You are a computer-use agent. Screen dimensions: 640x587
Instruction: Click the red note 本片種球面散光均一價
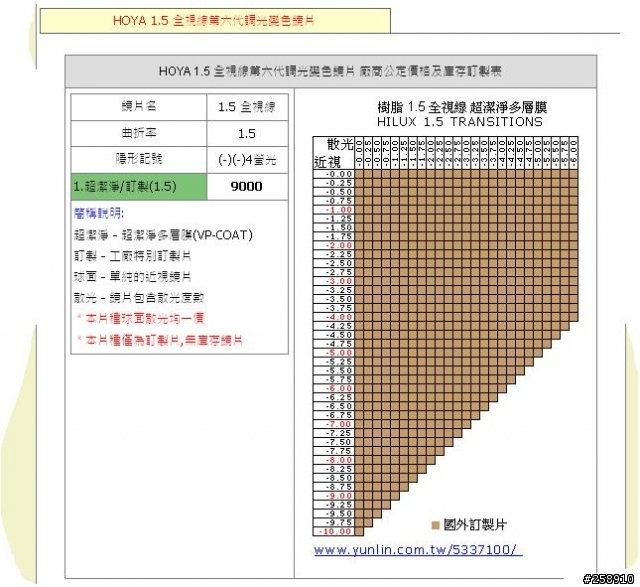coord(141,318)
